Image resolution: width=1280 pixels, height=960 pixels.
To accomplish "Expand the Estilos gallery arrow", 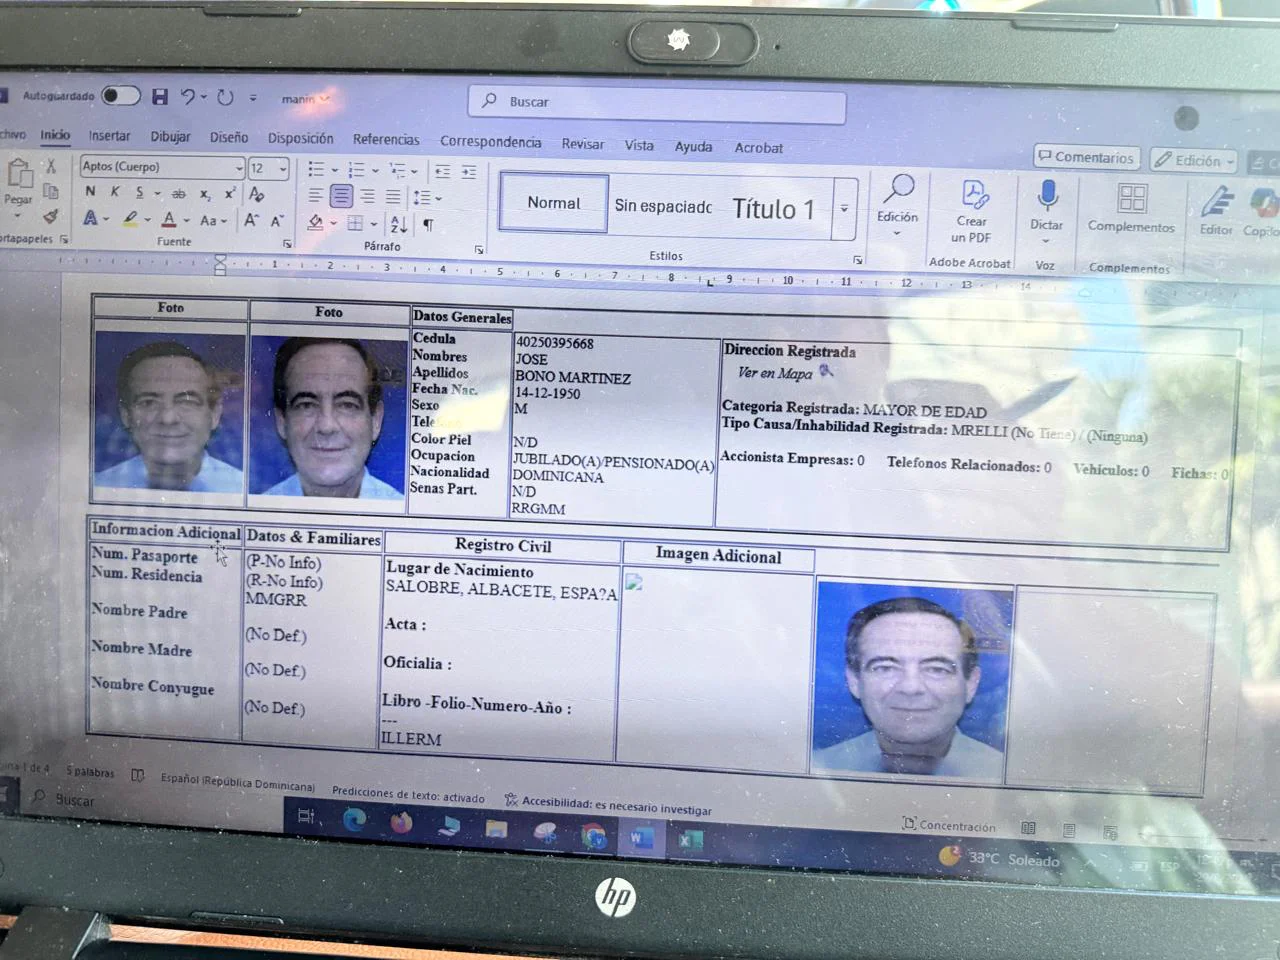I will pos(845,209).
